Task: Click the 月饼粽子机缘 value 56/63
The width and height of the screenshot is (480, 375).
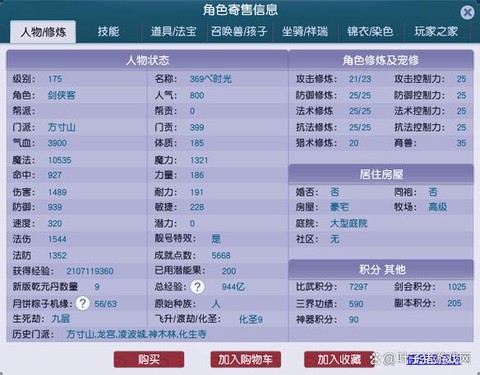Action: 106,304
